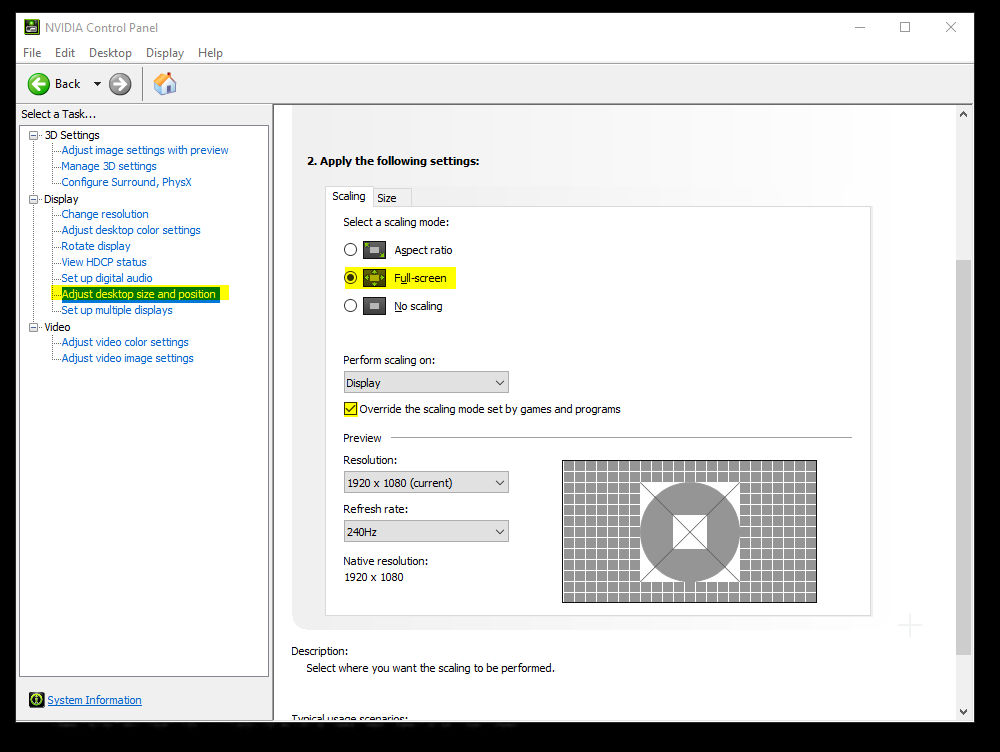This screenshot has height=752, width=1000.
Task: Click the Home icon in toolbar
Action: (x=165, y=84)
